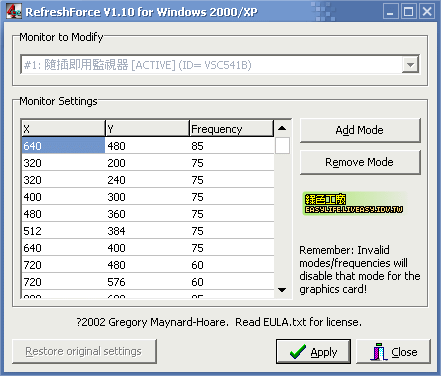Click the X cell of the 320 x 200 row
The width and height of the screenshot is (441, 376).
pyautogui.click(x=63, y=163)
